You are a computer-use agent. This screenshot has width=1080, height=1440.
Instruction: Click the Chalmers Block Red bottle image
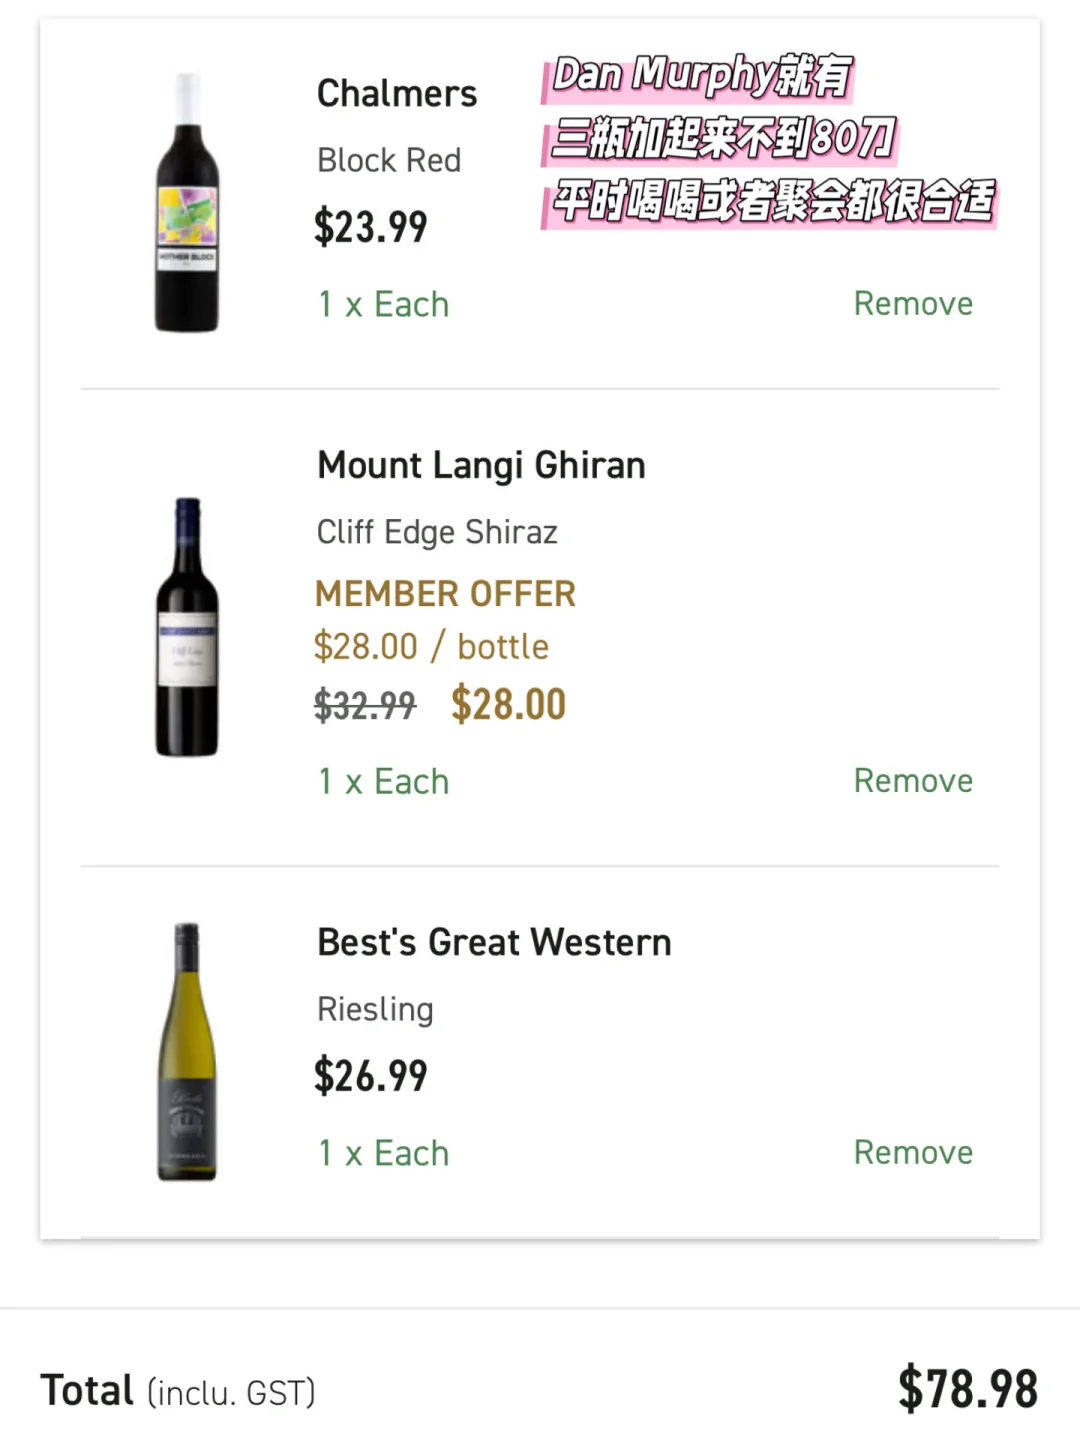point(187,203)
